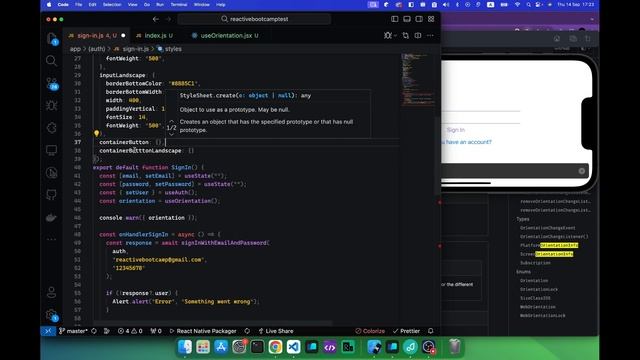Expand '(auth)' breadcrumb segment
Viewport: 640px width, 360px height.
click(x=97, y=49)
